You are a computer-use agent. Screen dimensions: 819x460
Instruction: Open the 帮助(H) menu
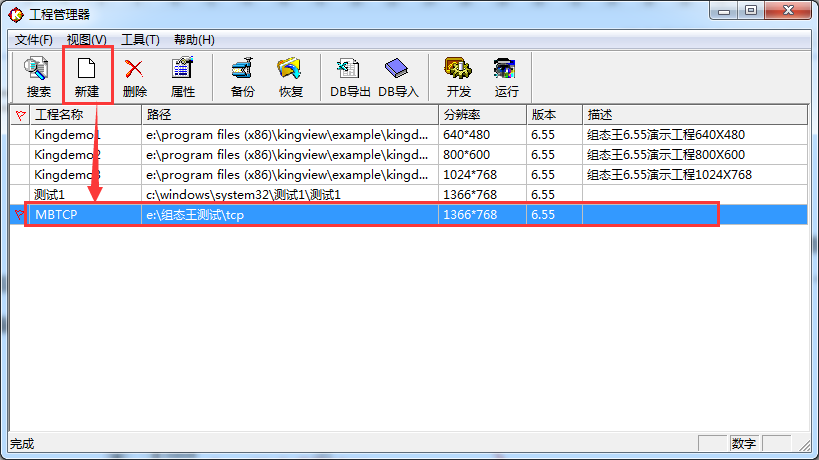[194, 40]
